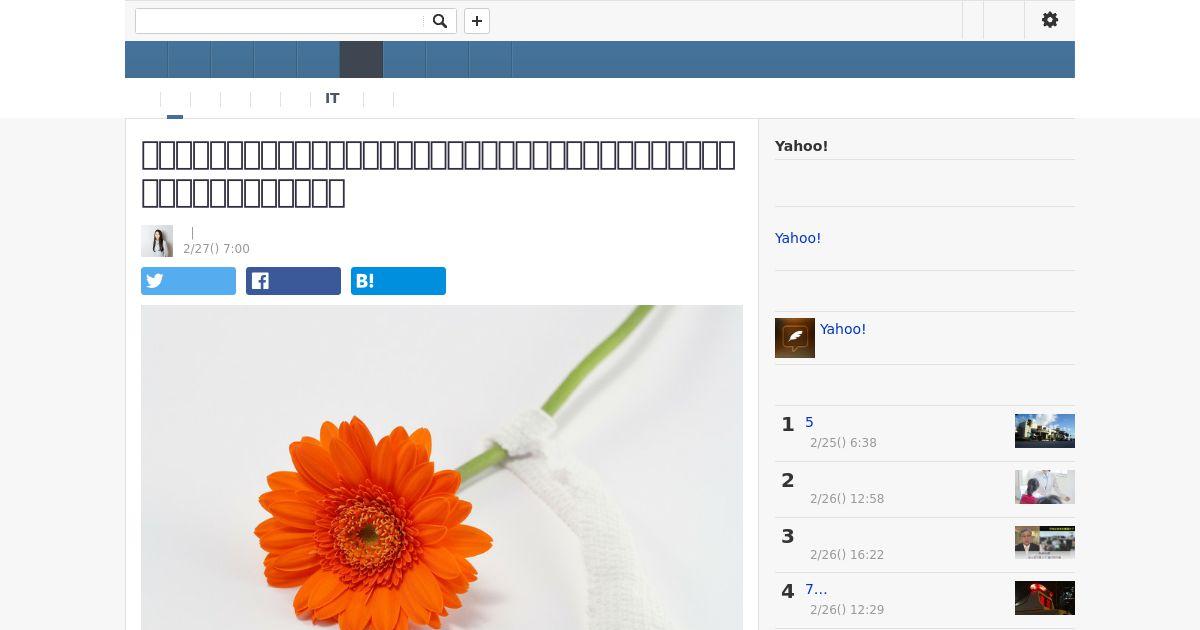The image size is (1200, 630).
Task: Click the 2/26 16:22 ranking date text
Action: coord(847,554)
